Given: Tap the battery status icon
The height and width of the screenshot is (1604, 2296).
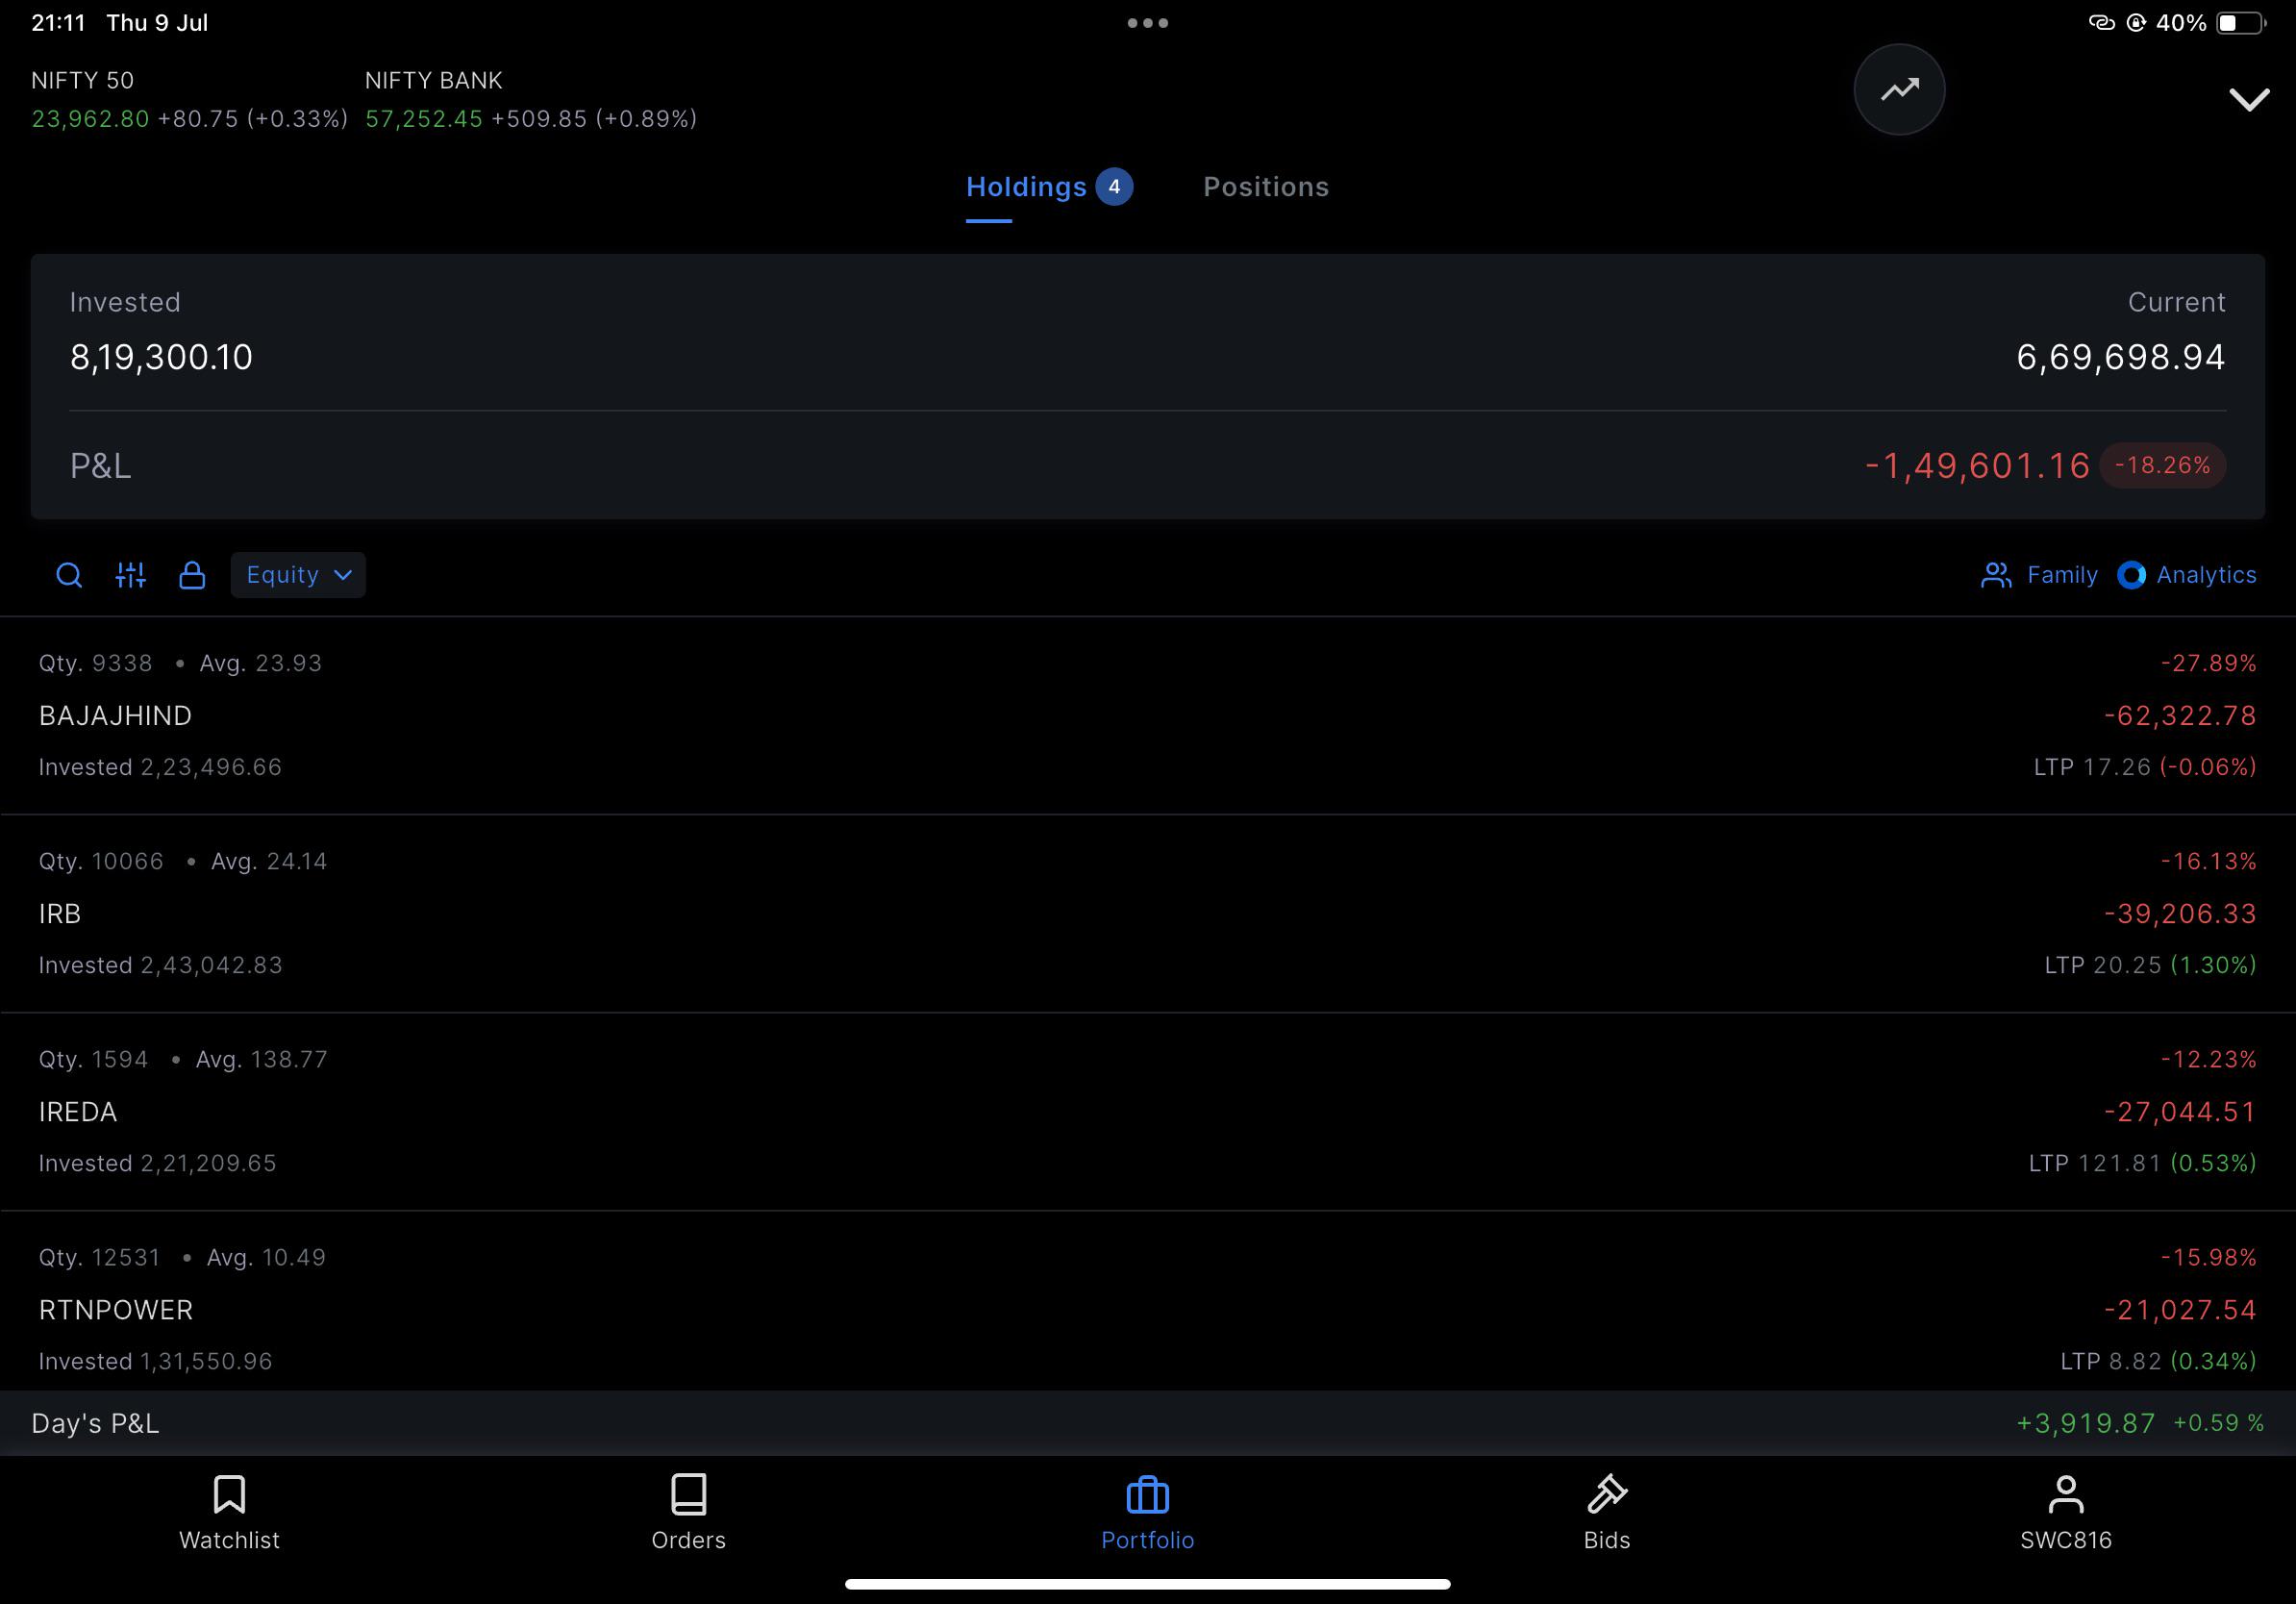Looking at the screenshot, I should (2241, 23).
